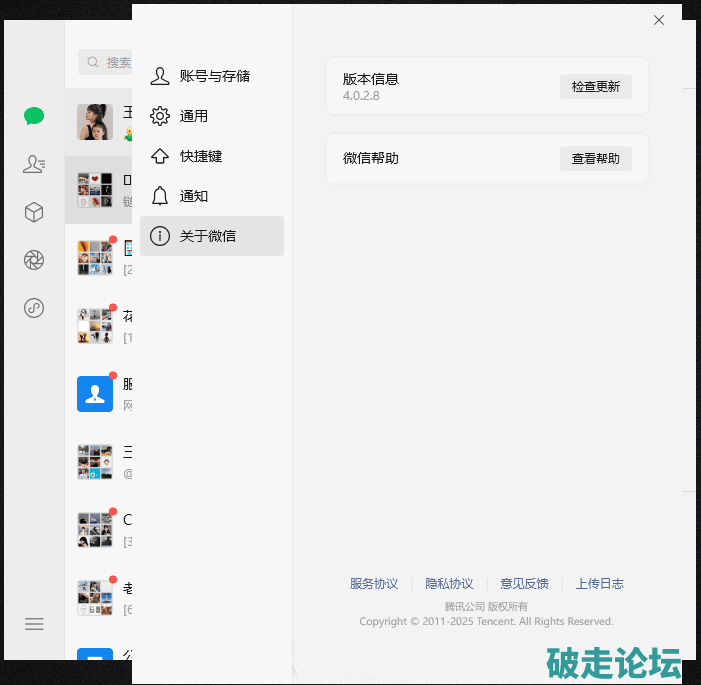Open the Favorites cube icon
The height and width of the screenshot is (685, 701).
click(34, 212)
